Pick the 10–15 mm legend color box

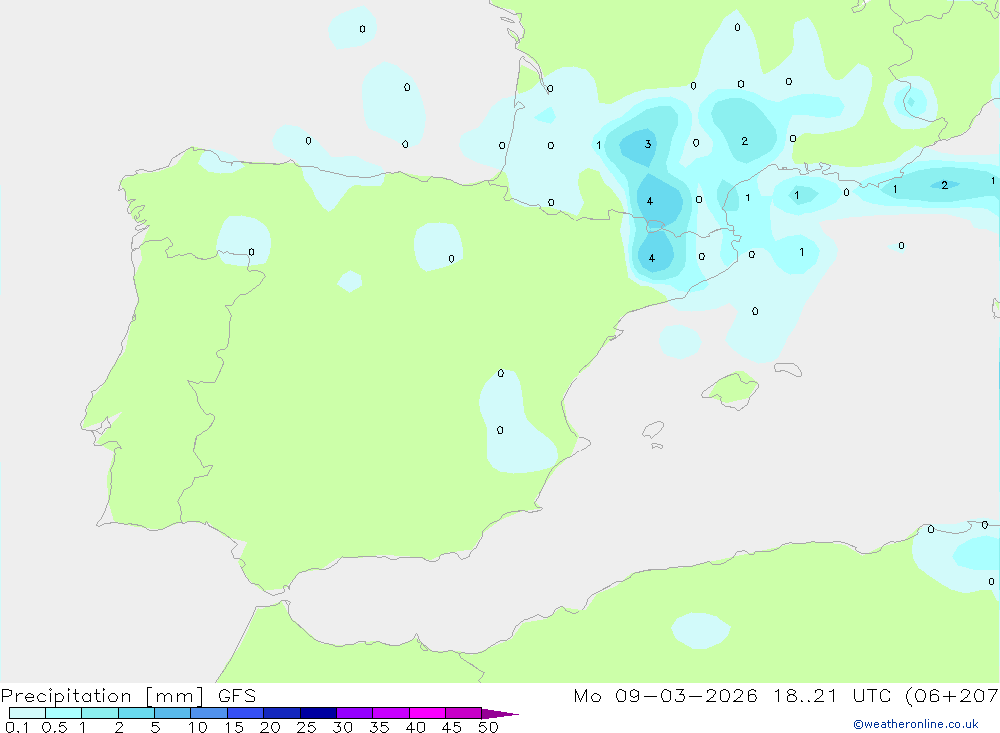tap(209, 713)
